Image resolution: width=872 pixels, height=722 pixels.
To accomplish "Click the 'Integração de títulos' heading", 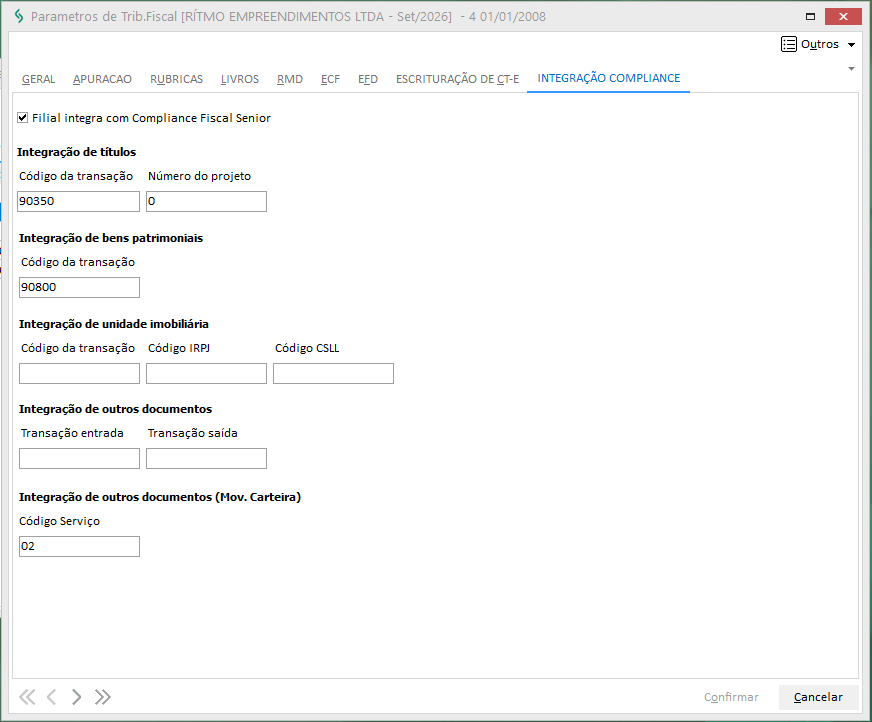I will point(76,152).
